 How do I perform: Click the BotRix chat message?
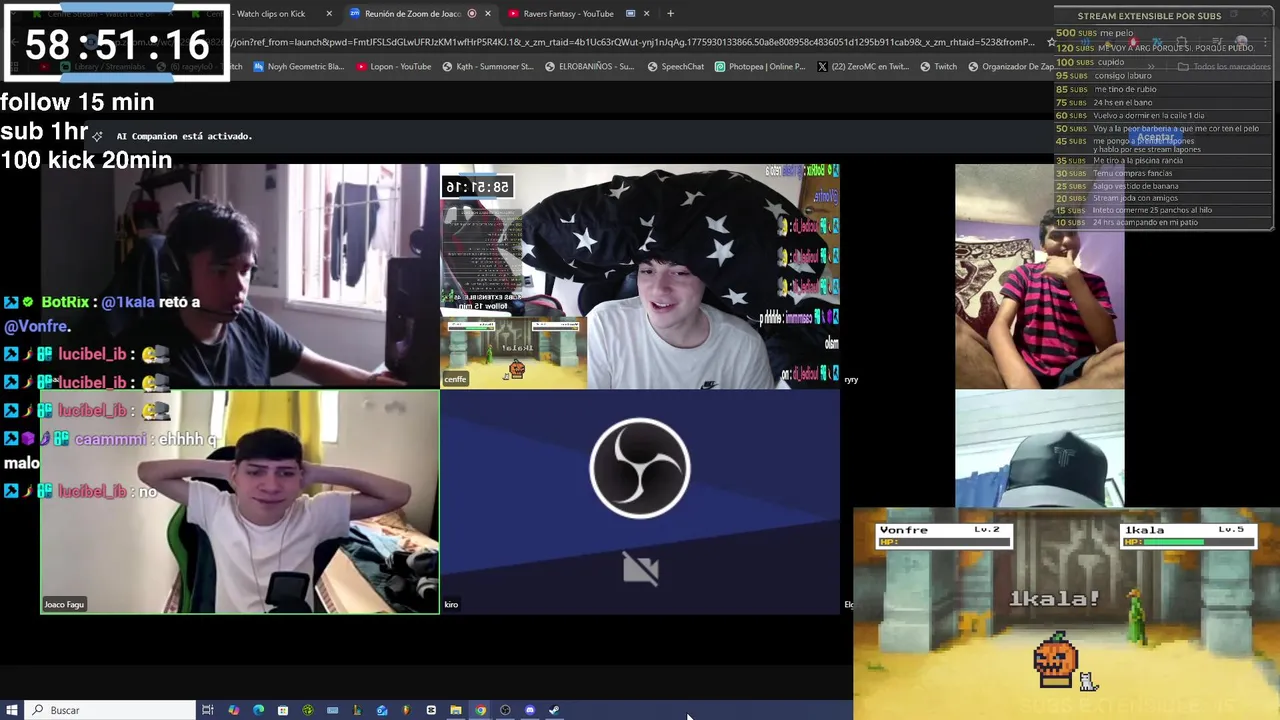pos(102,314)
